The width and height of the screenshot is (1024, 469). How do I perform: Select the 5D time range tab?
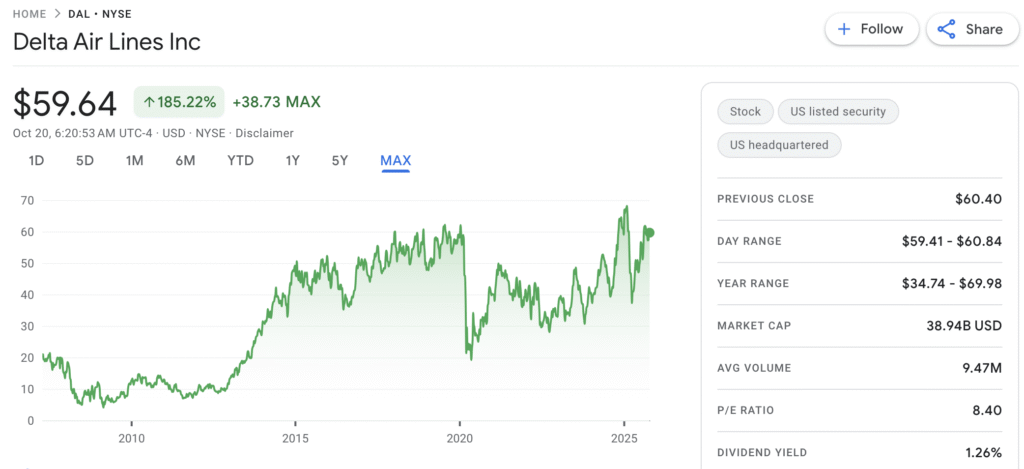point(85,161)
